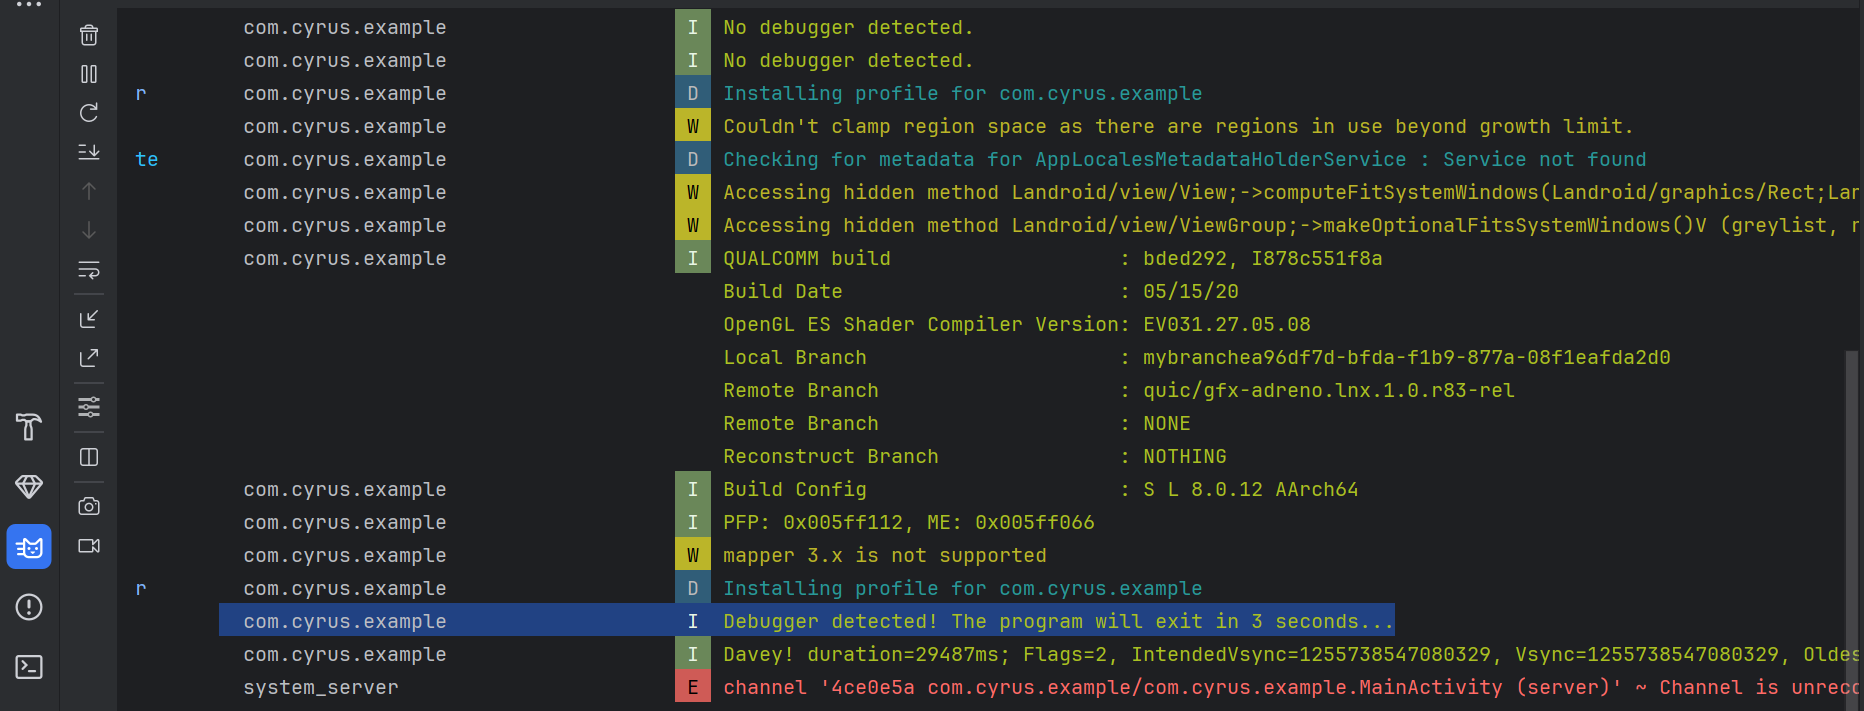
Task: Jump to previous occurrence with up arrow
Action: click(89, 191)
